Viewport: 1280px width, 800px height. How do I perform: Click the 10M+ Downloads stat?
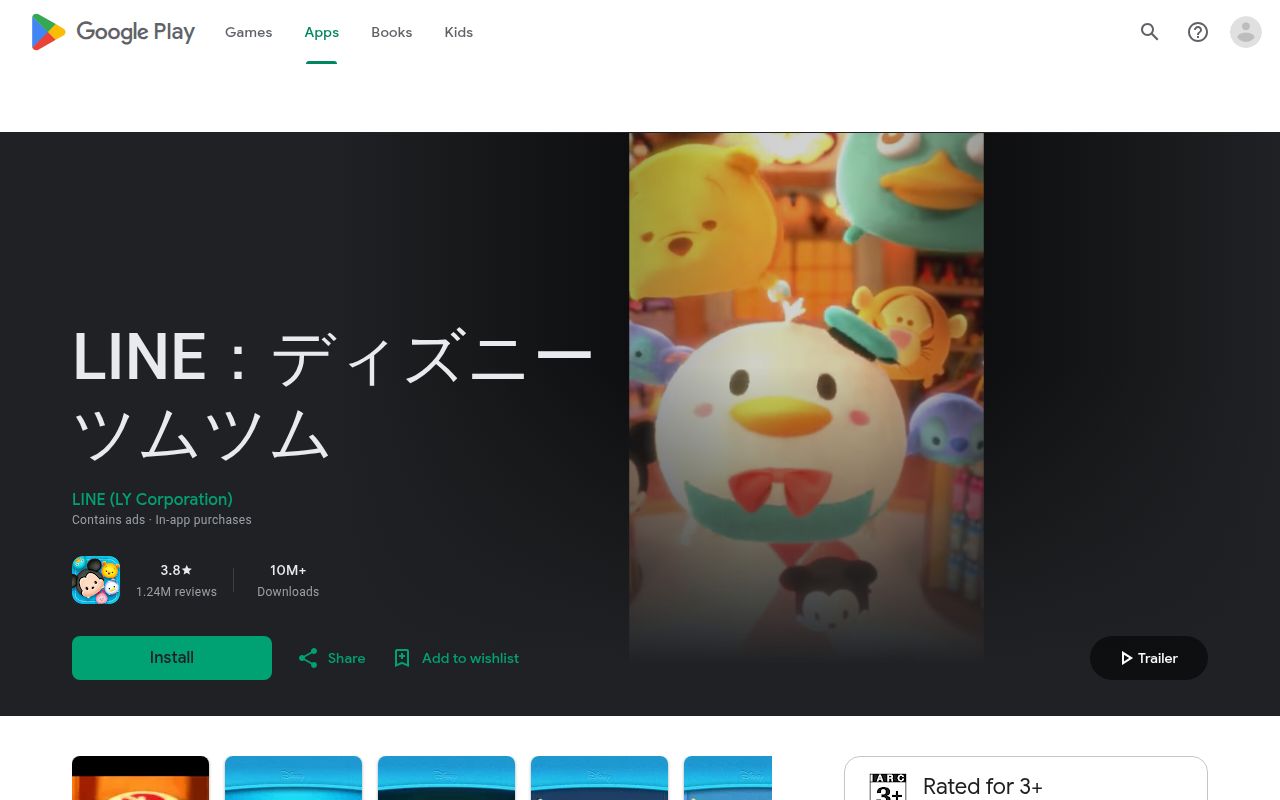pyautogui.click(x=288, y=580)
